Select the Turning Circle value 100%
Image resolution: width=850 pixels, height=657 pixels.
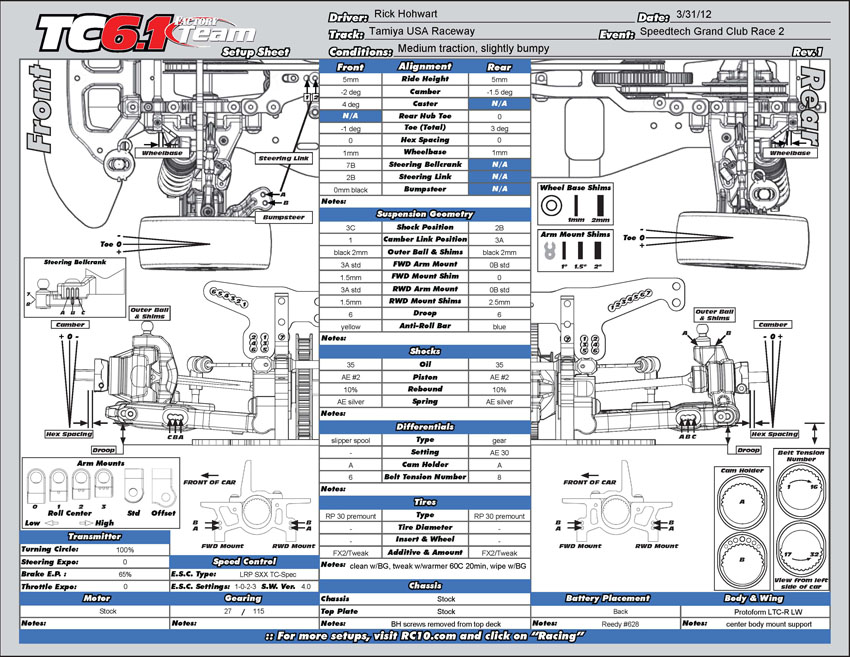click(x=125, y=550)
